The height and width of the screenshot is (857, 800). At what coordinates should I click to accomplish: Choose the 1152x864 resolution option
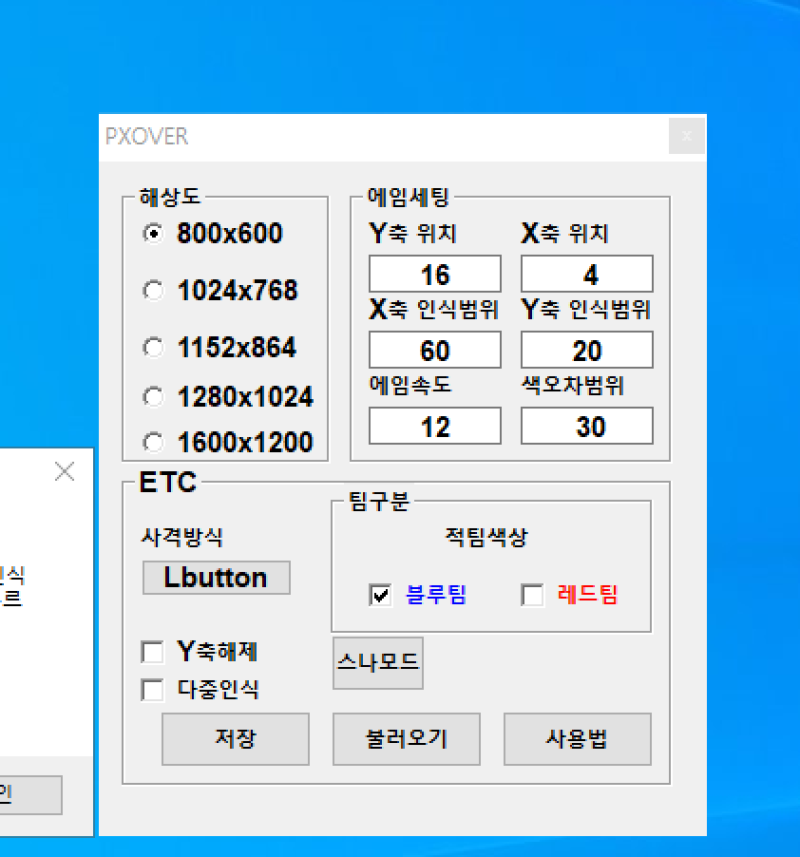coord(153,348)
